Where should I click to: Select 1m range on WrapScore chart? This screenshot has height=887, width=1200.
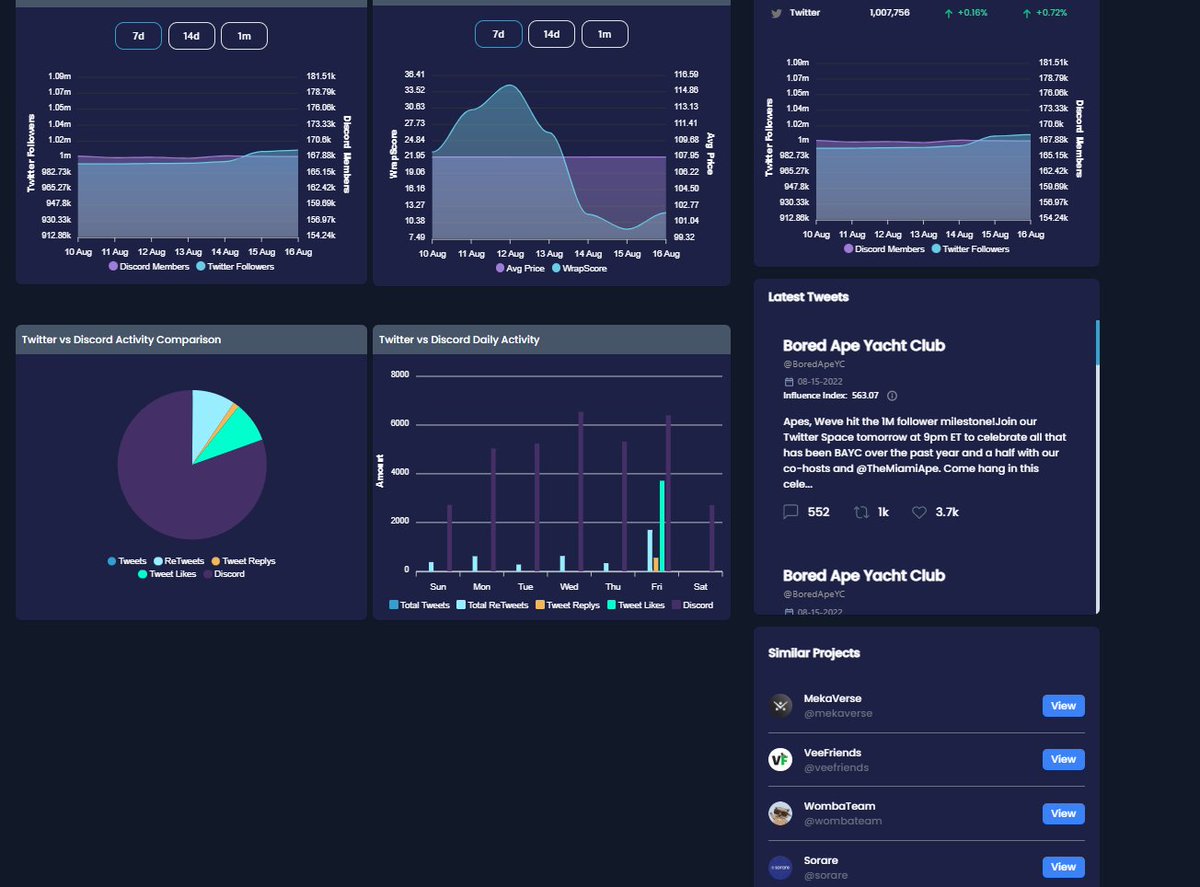pyautogui.click(x=604, y=34)
